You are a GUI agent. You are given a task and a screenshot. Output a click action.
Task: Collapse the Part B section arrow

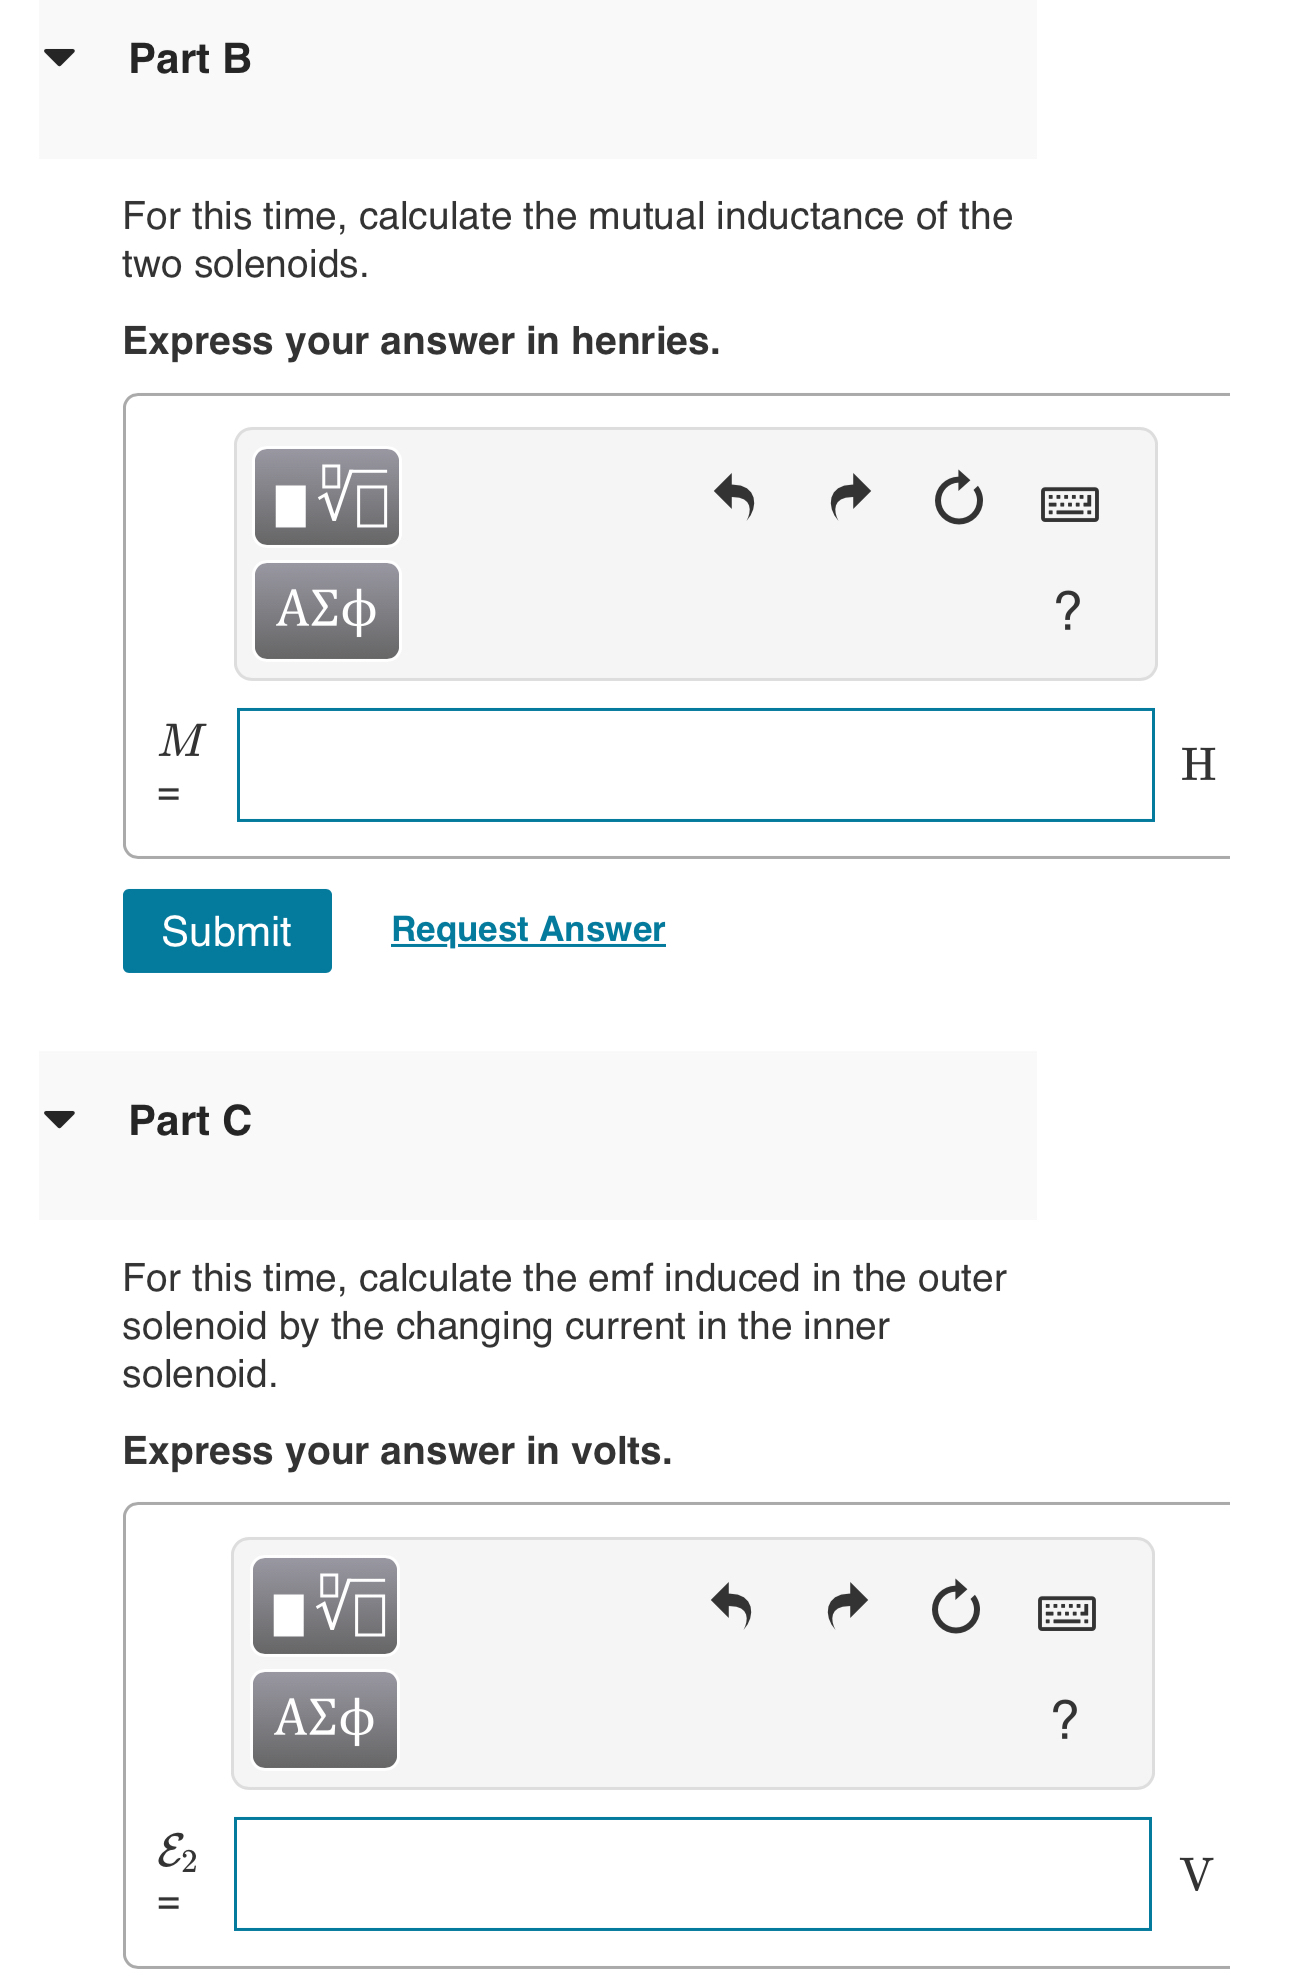(x=60, y=57)
